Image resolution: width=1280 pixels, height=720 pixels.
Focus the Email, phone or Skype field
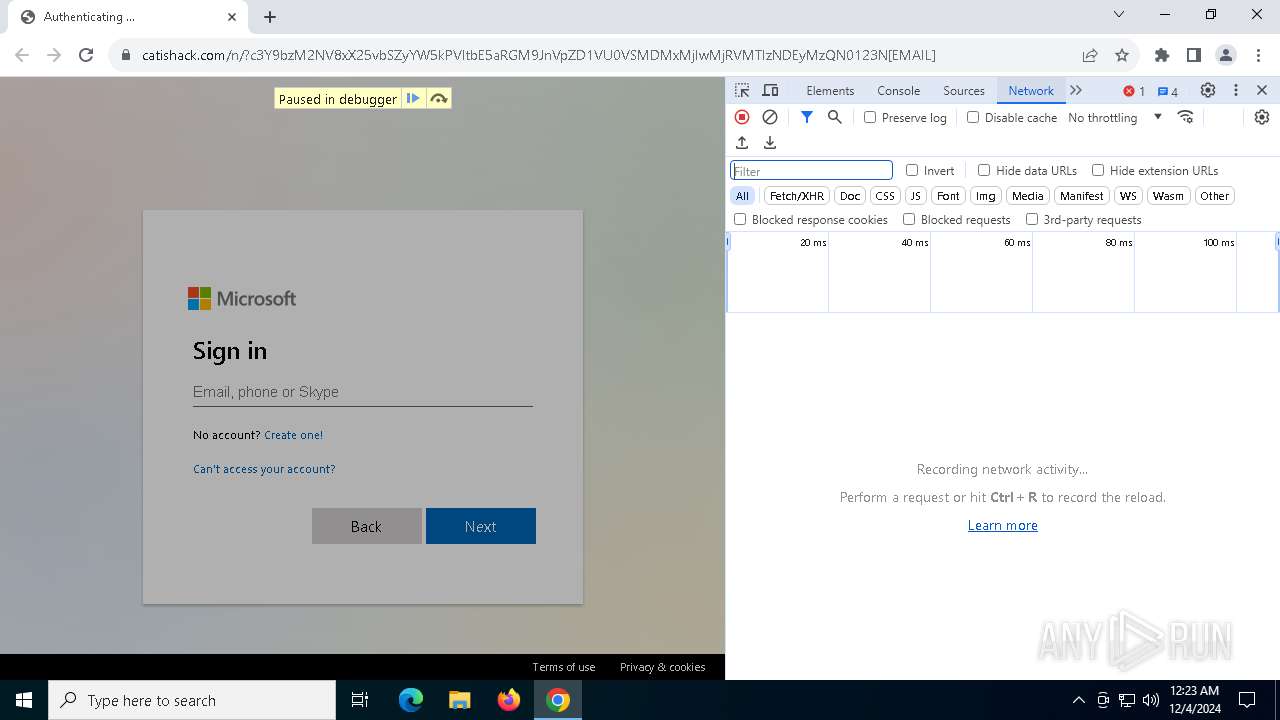(362, 392)
